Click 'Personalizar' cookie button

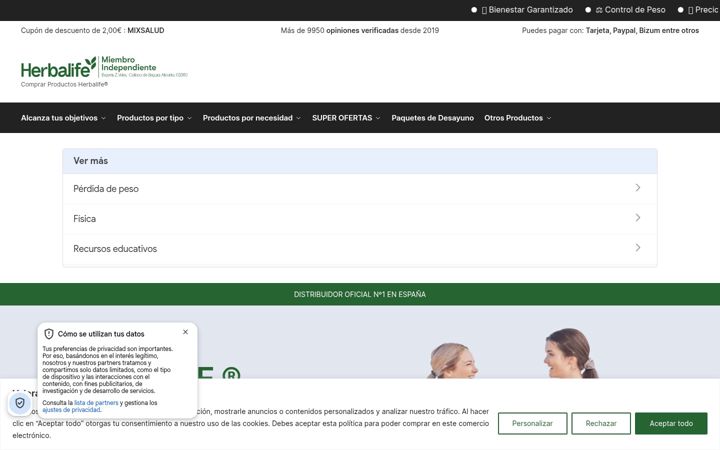pos(532,423)
